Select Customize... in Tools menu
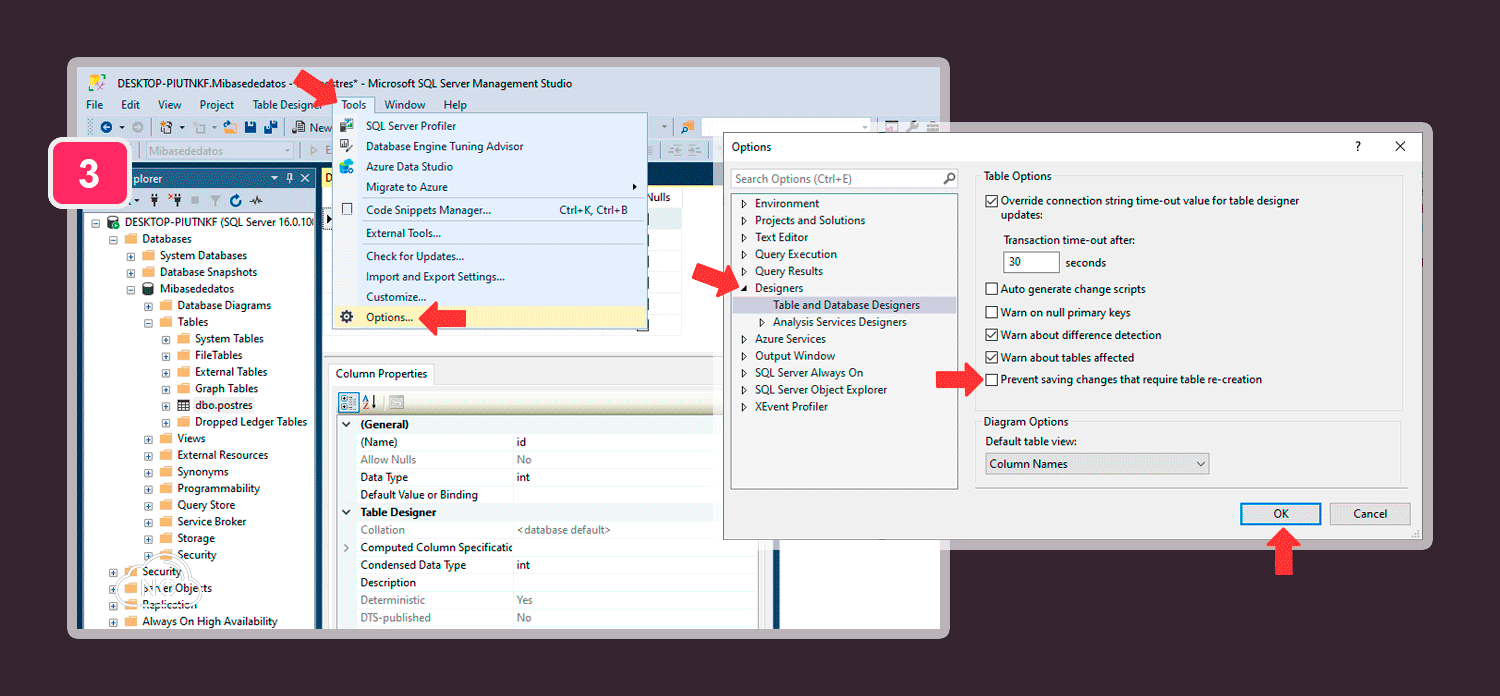1500x696 pixels. [490, 297]
